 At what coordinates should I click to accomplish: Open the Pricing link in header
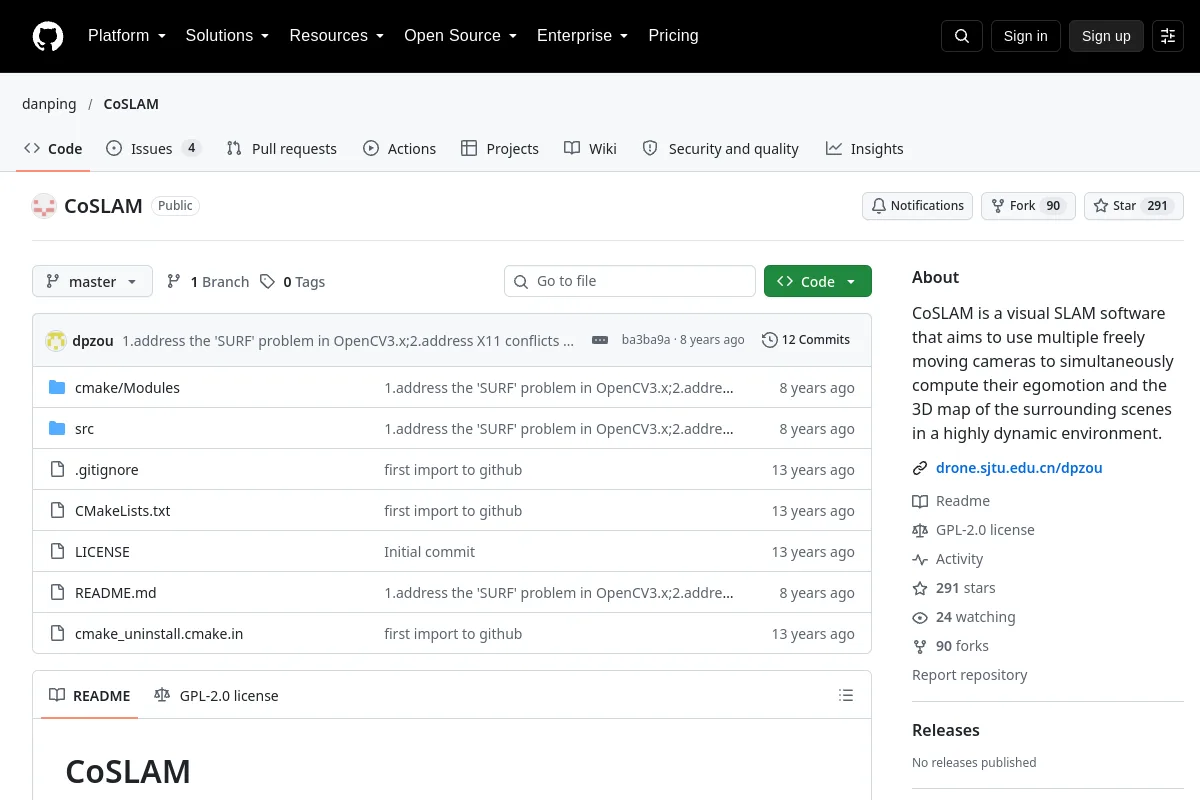(673, 36)
